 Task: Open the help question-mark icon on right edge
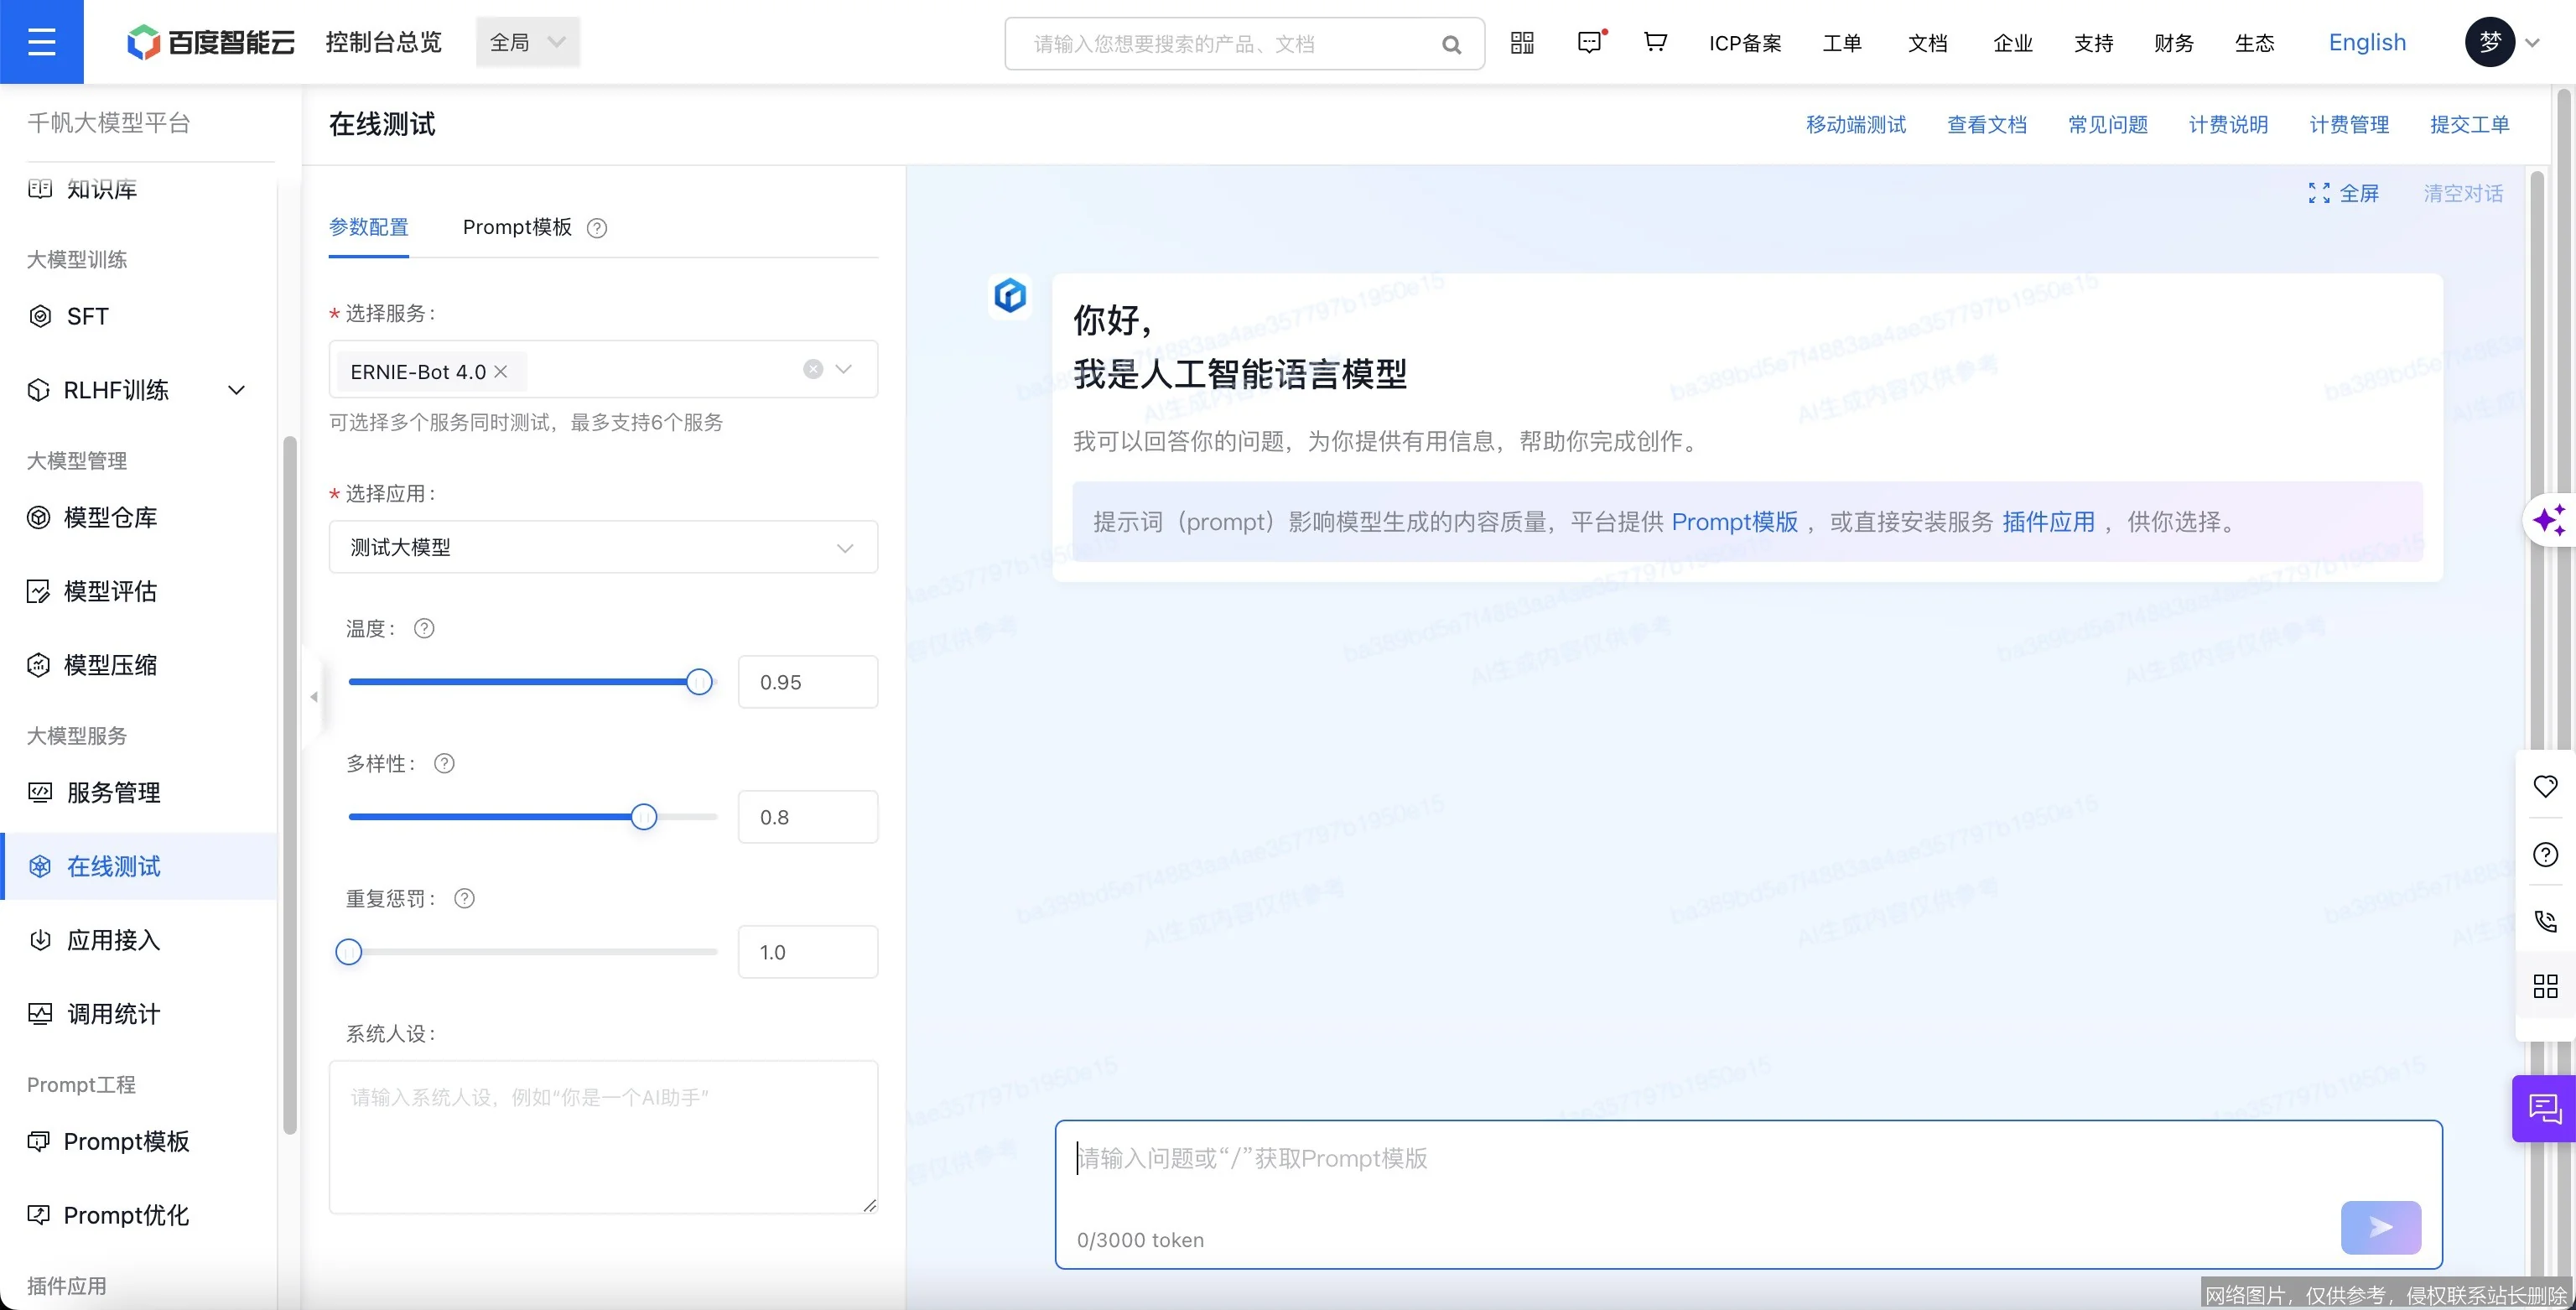(x=2546, y=853)
